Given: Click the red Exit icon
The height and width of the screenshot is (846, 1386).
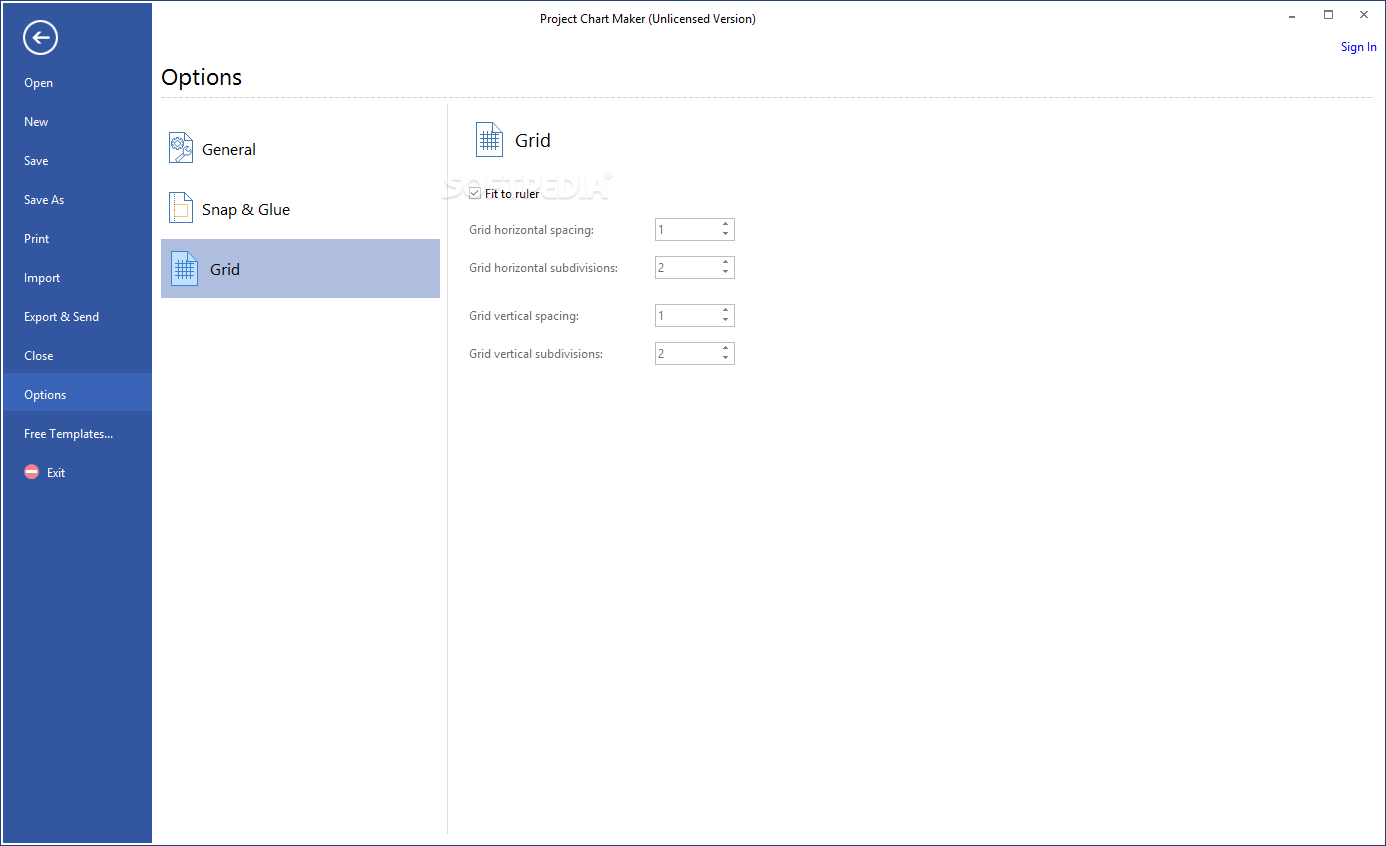Looking at the screenshot, I should pos(32,472).
